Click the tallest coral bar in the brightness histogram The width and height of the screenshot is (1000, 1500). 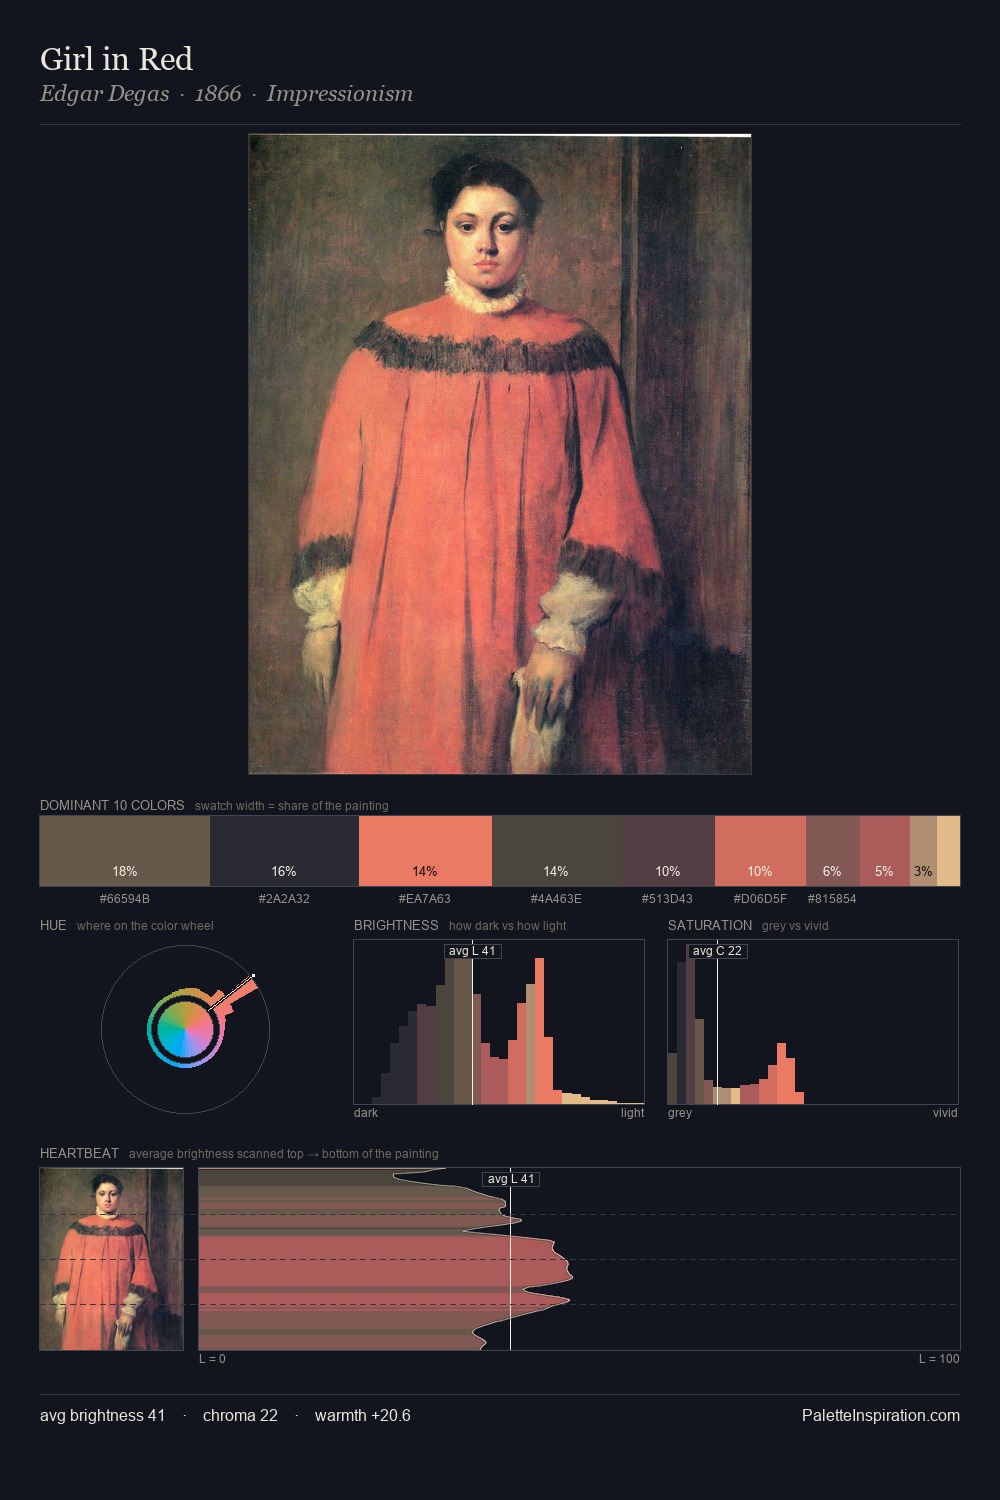point(540,1031)
